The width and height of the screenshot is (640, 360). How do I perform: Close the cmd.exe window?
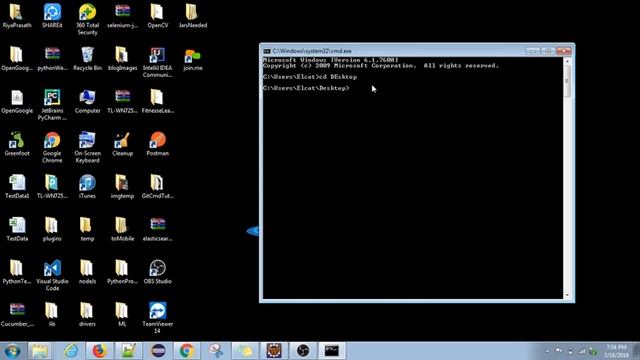point(564,51)
